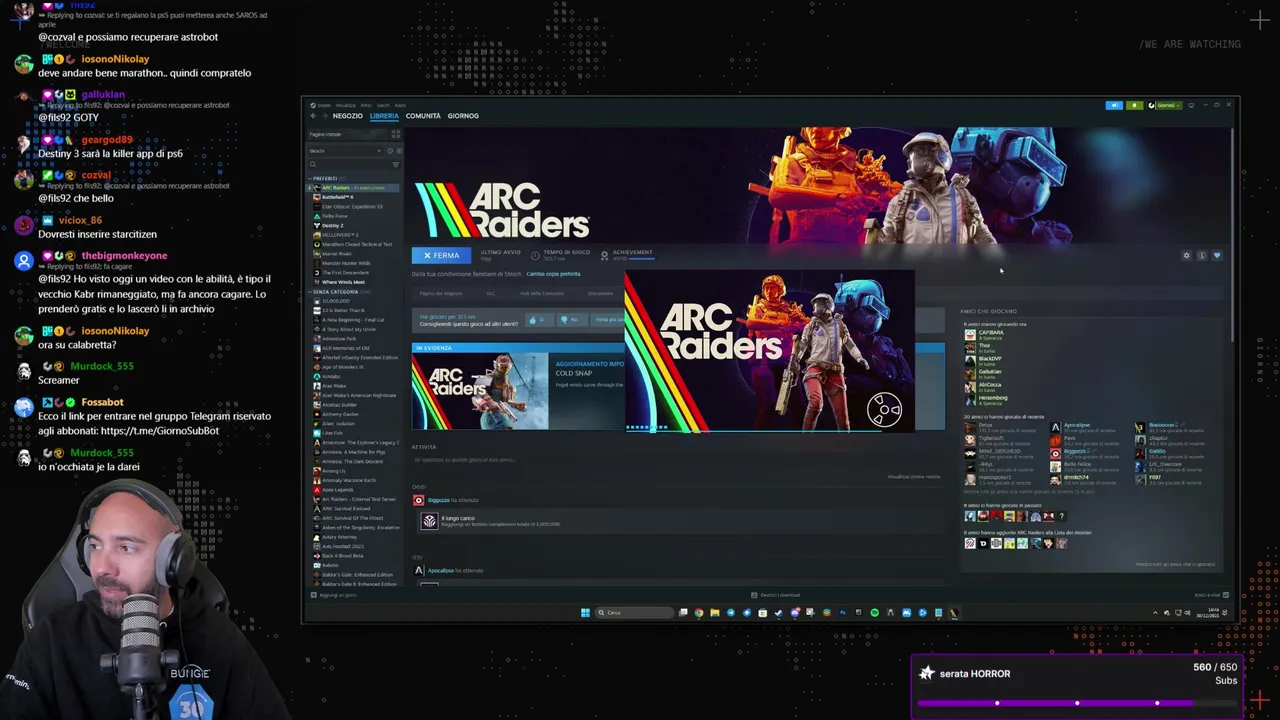Image resolution: width=1280 pixels, height=720 pixels.
Task: Click the Visualizza ultime notizie link
Action: (914, 476)
